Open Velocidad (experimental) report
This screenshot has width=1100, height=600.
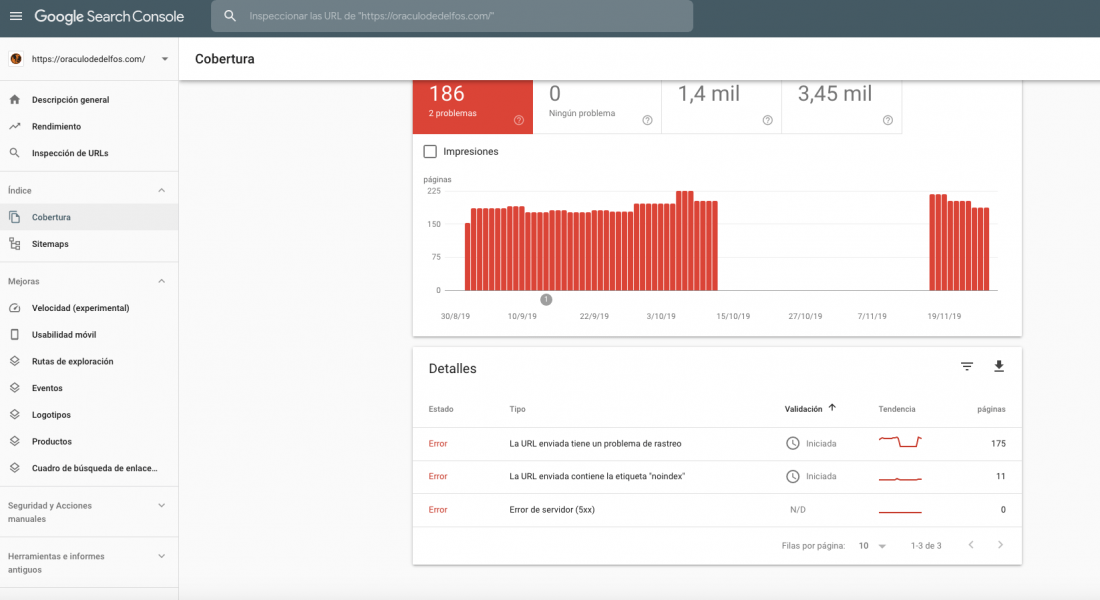tap(89, 308)
